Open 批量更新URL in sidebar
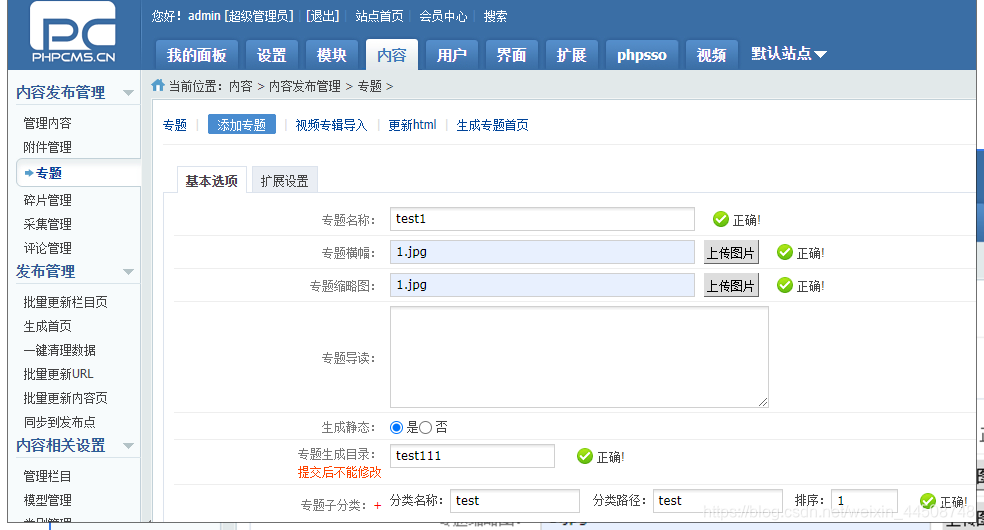Viewport: 984px width, 530px height. pyautogui.click(x=58, y=374)
